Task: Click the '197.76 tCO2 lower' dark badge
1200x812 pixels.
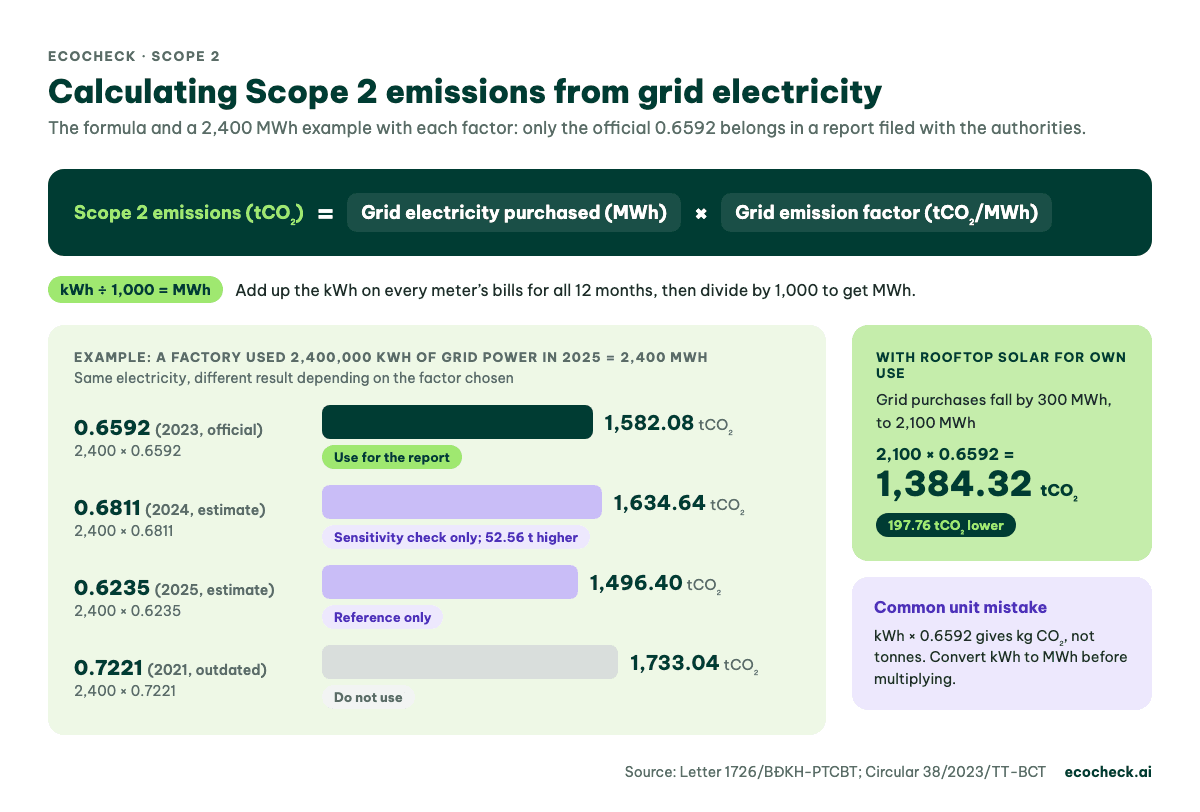Action: click(945, 525)
